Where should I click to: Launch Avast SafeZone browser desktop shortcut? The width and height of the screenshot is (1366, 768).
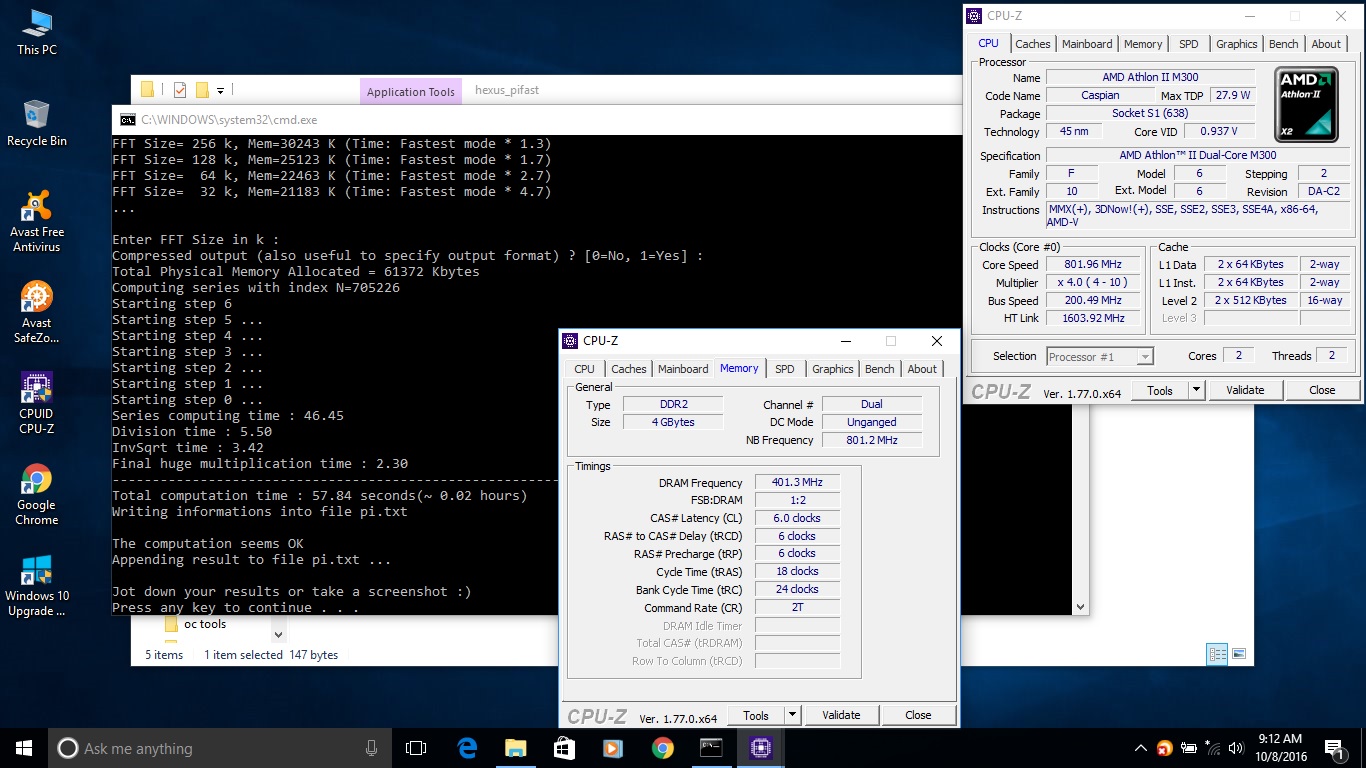[37, 313]
